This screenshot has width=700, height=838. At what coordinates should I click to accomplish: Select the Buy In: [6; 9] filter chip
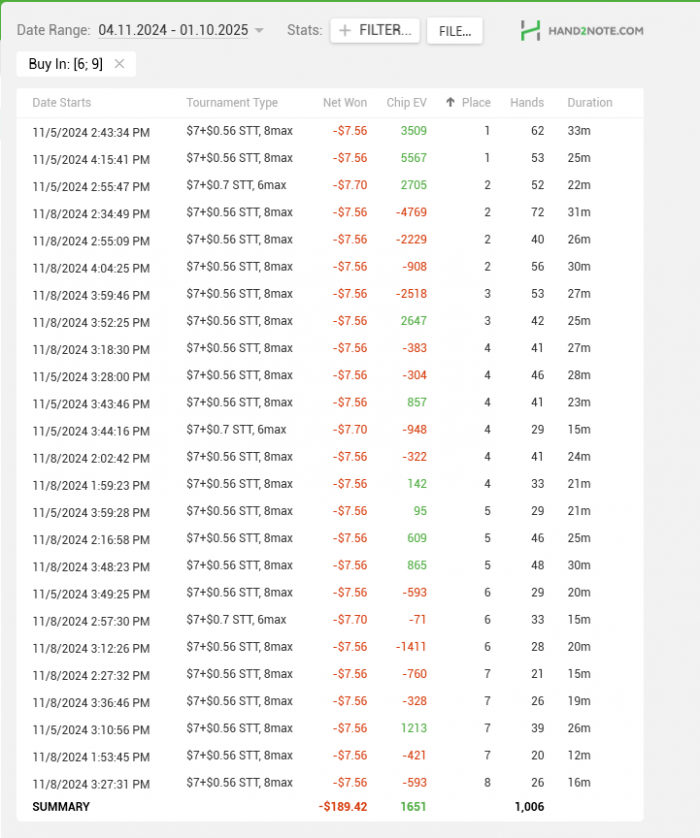(66, 64)
